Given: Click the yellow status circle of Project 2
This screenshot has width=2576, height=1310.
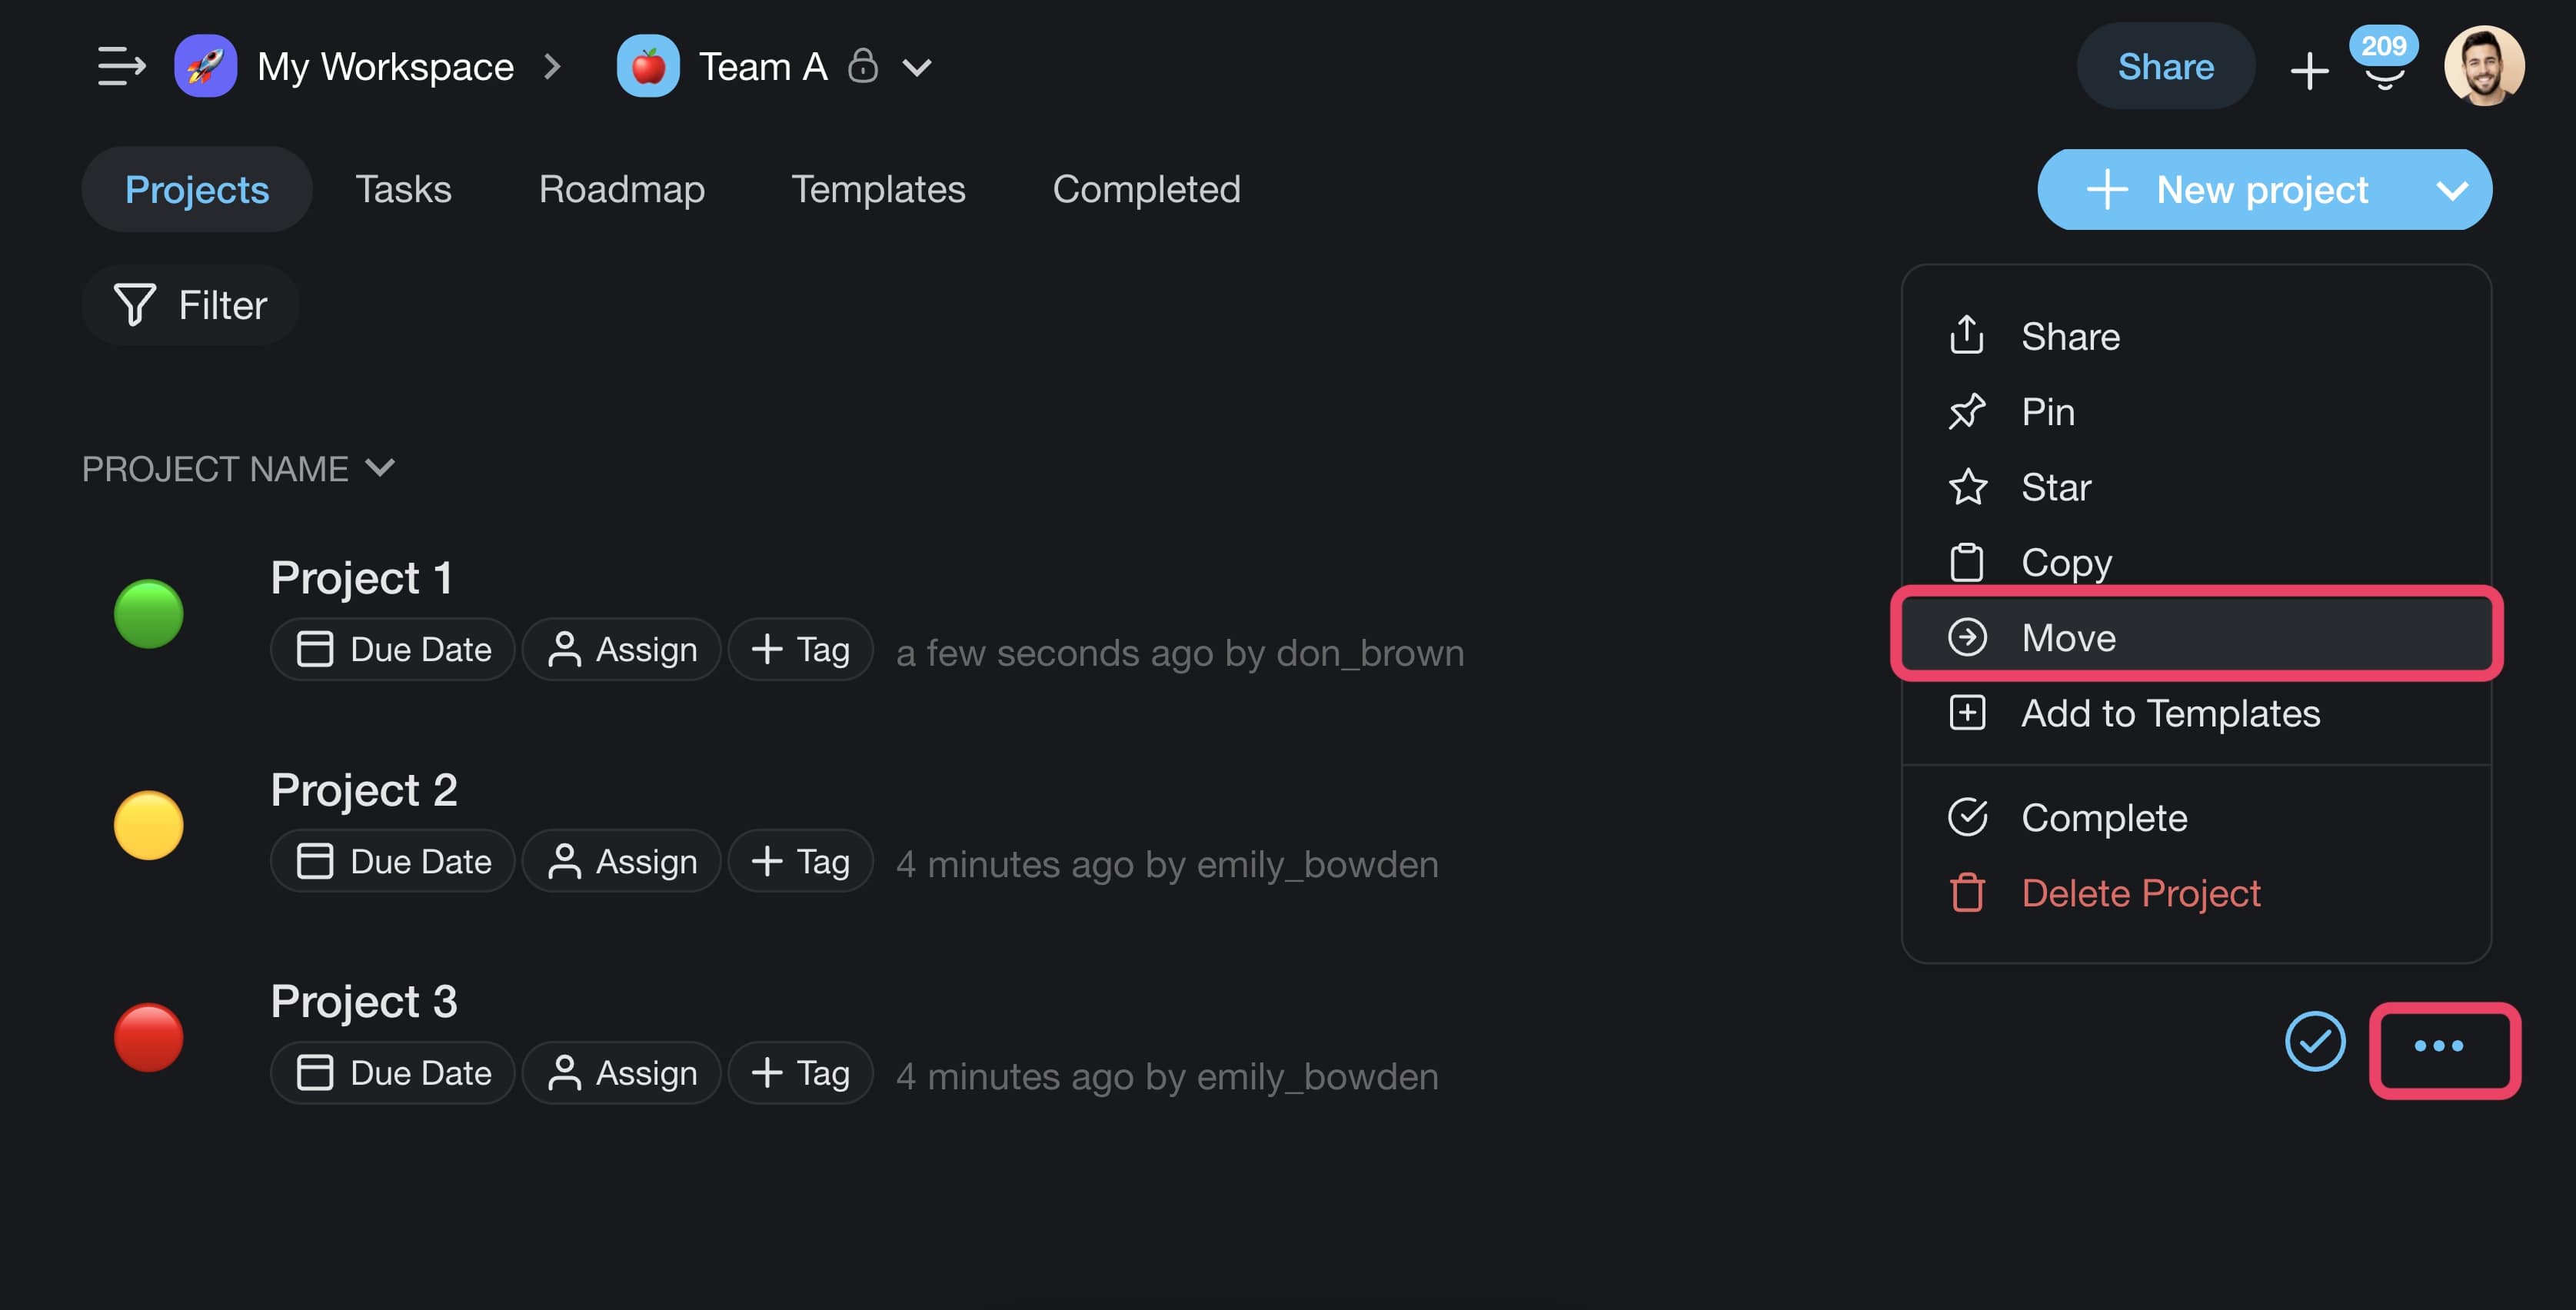Looking at the screenshot, I should point(148,825).
